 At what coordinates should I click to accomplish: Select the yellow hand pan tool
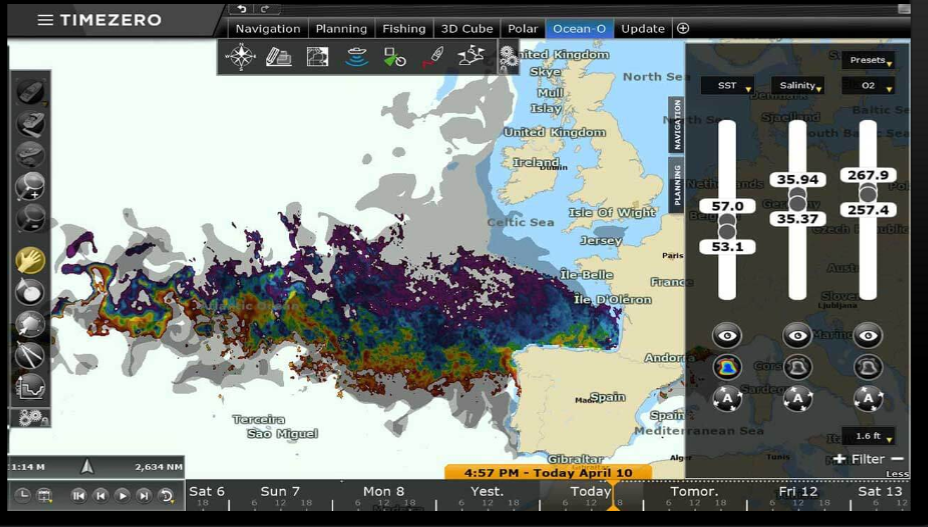coord(30,260)
